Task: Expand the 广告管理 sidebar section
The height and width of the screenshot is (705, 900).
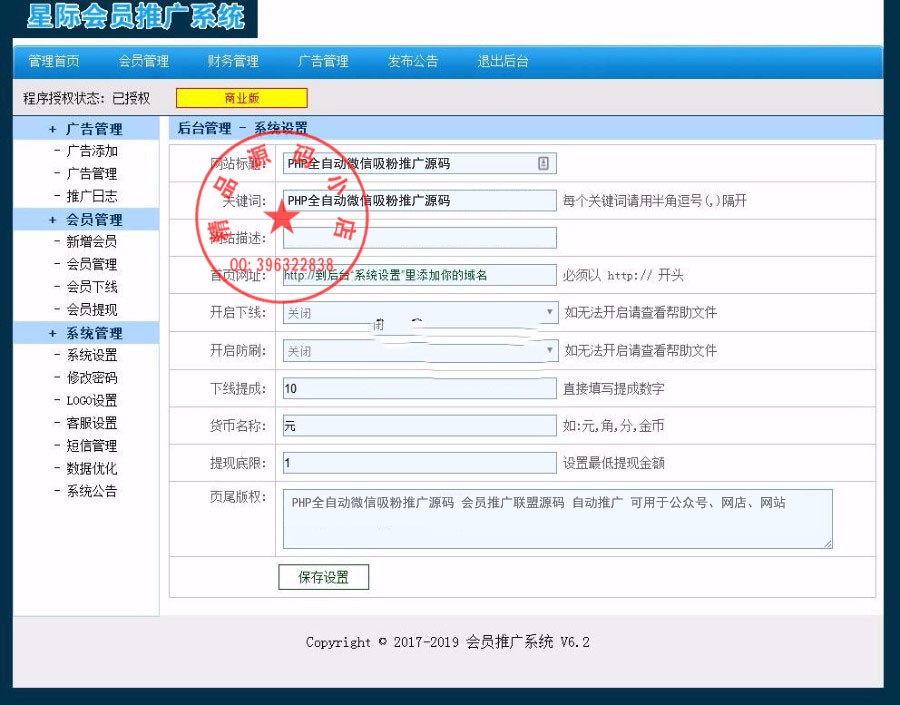Action: coord(85,128)
